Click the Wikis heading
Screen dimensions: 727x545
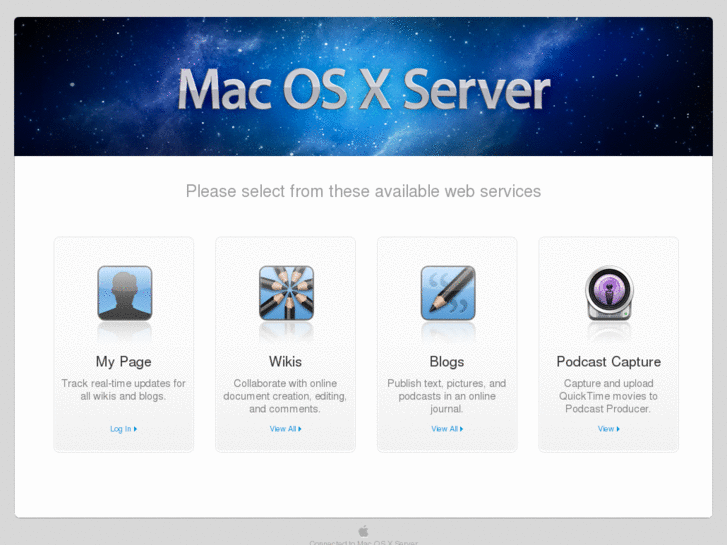(x=285, y=362)
